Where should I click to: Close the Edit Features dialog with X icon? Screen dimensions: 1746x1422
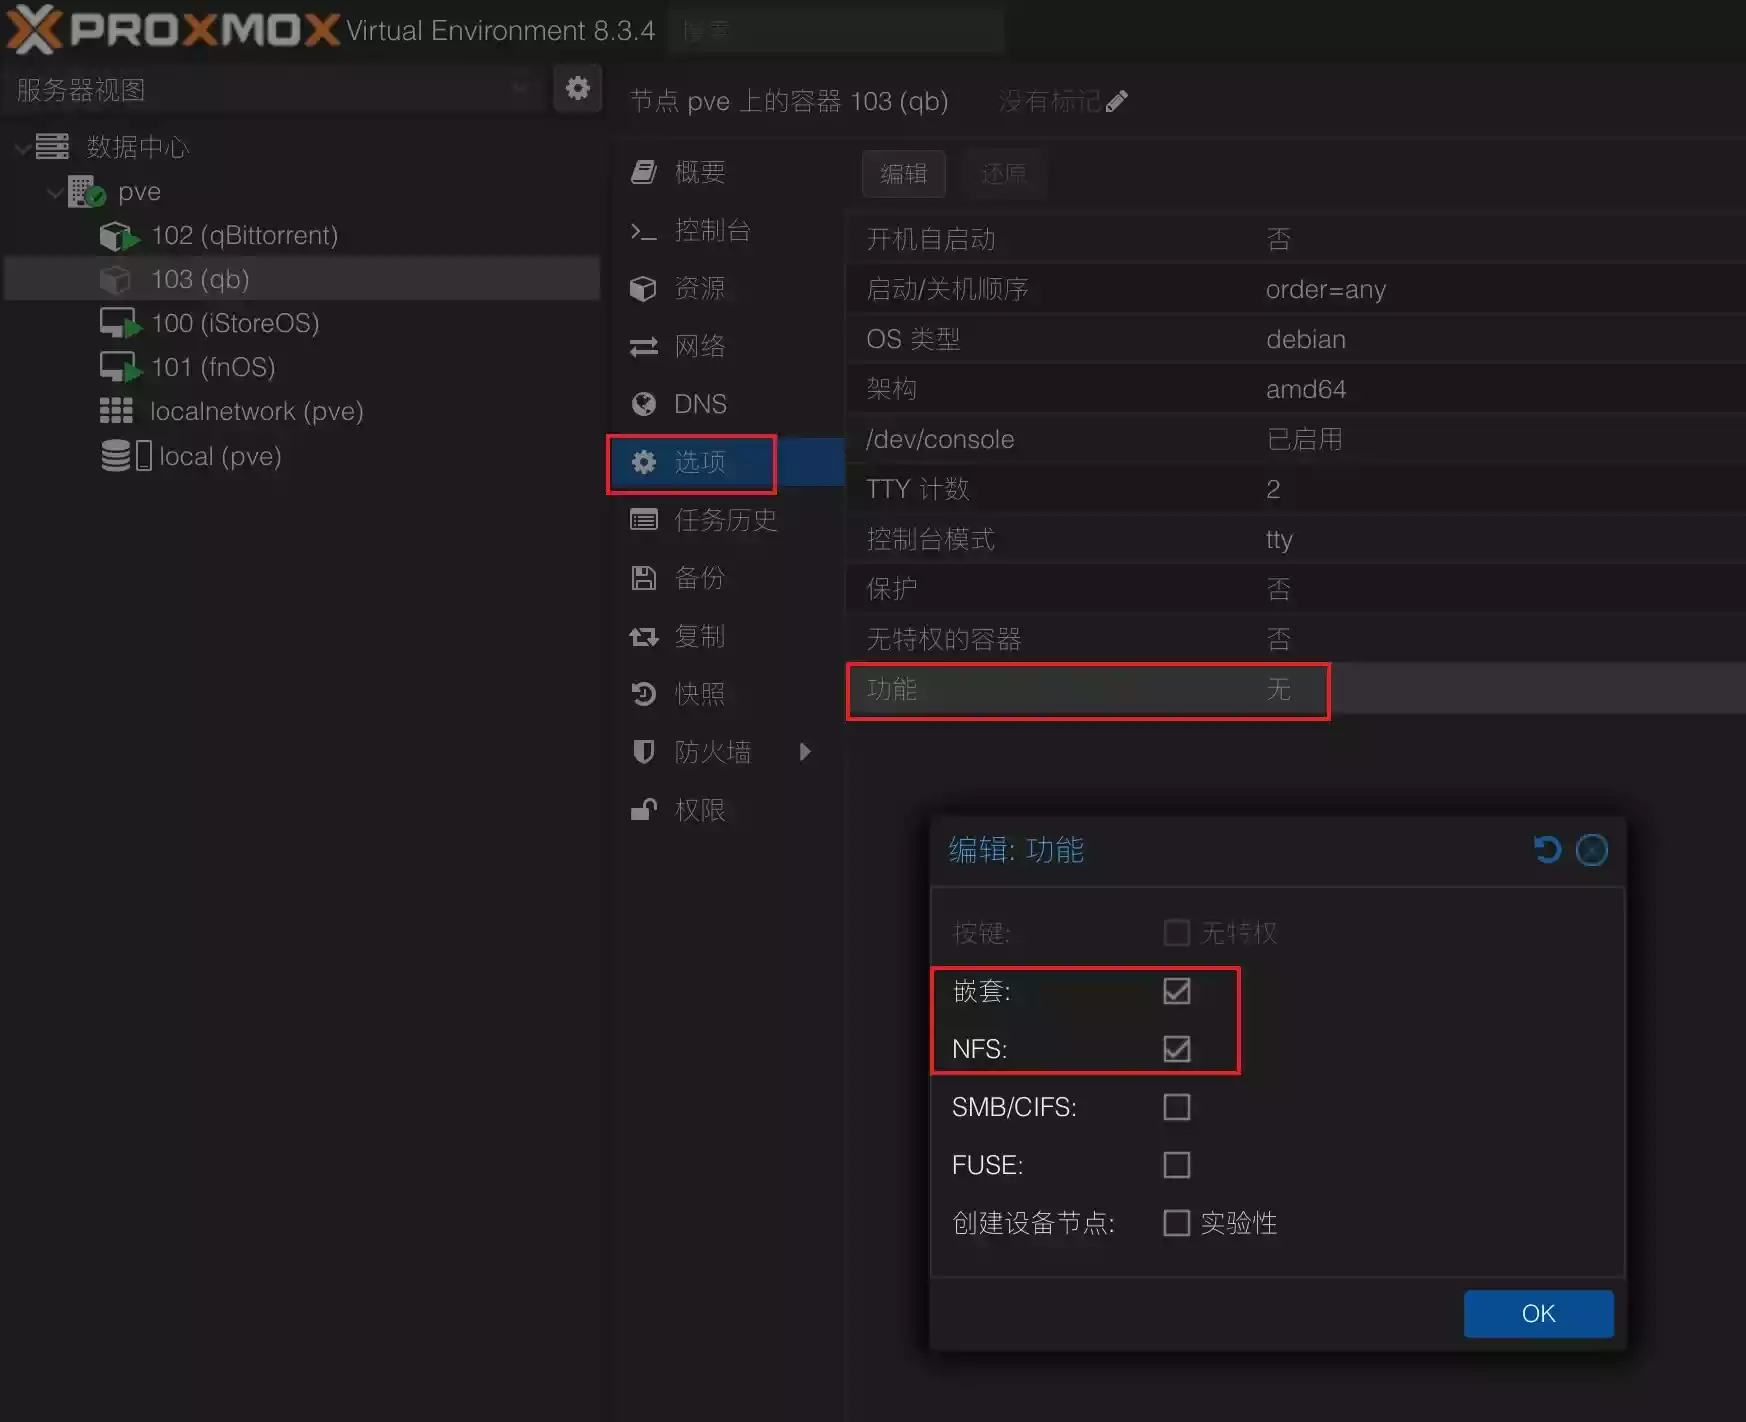(x=1591, y=850)
